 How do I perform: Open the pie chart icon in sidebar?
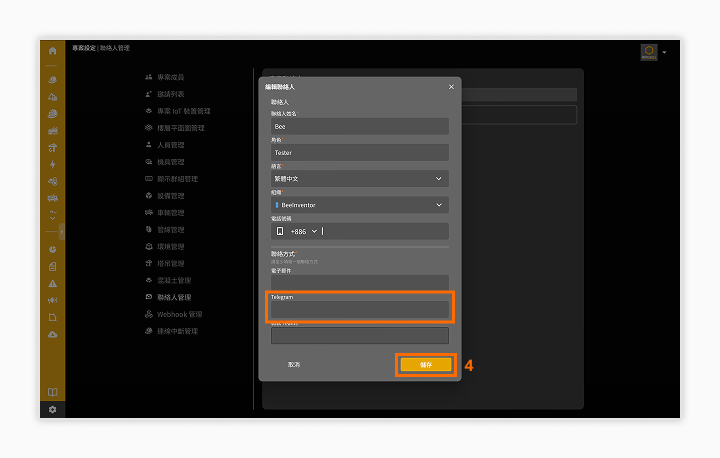(x=52, y=249)
